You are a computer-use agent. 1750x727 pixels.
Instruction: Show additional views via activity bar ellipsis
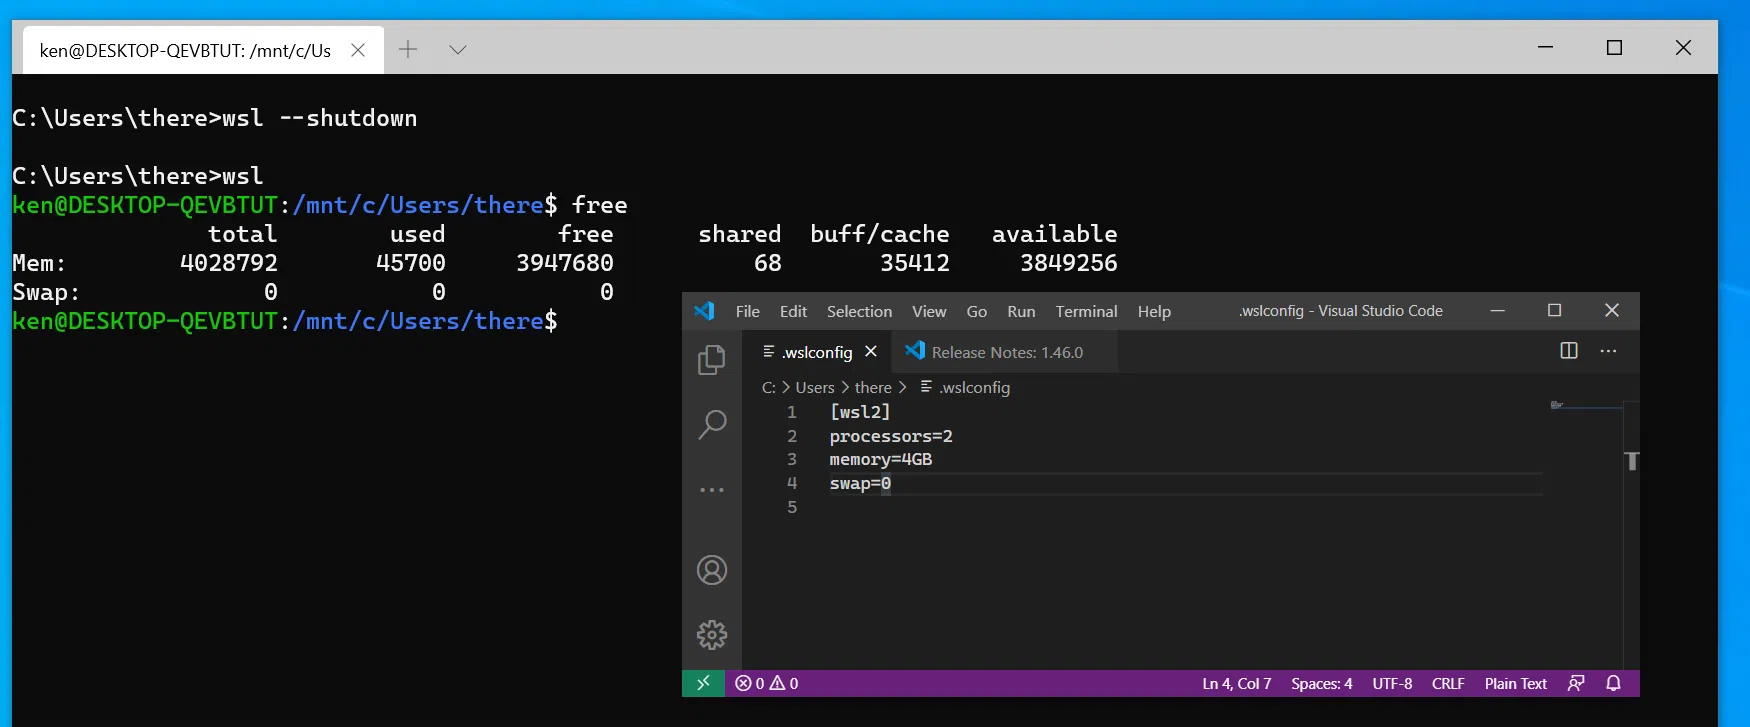coord(711,490)
